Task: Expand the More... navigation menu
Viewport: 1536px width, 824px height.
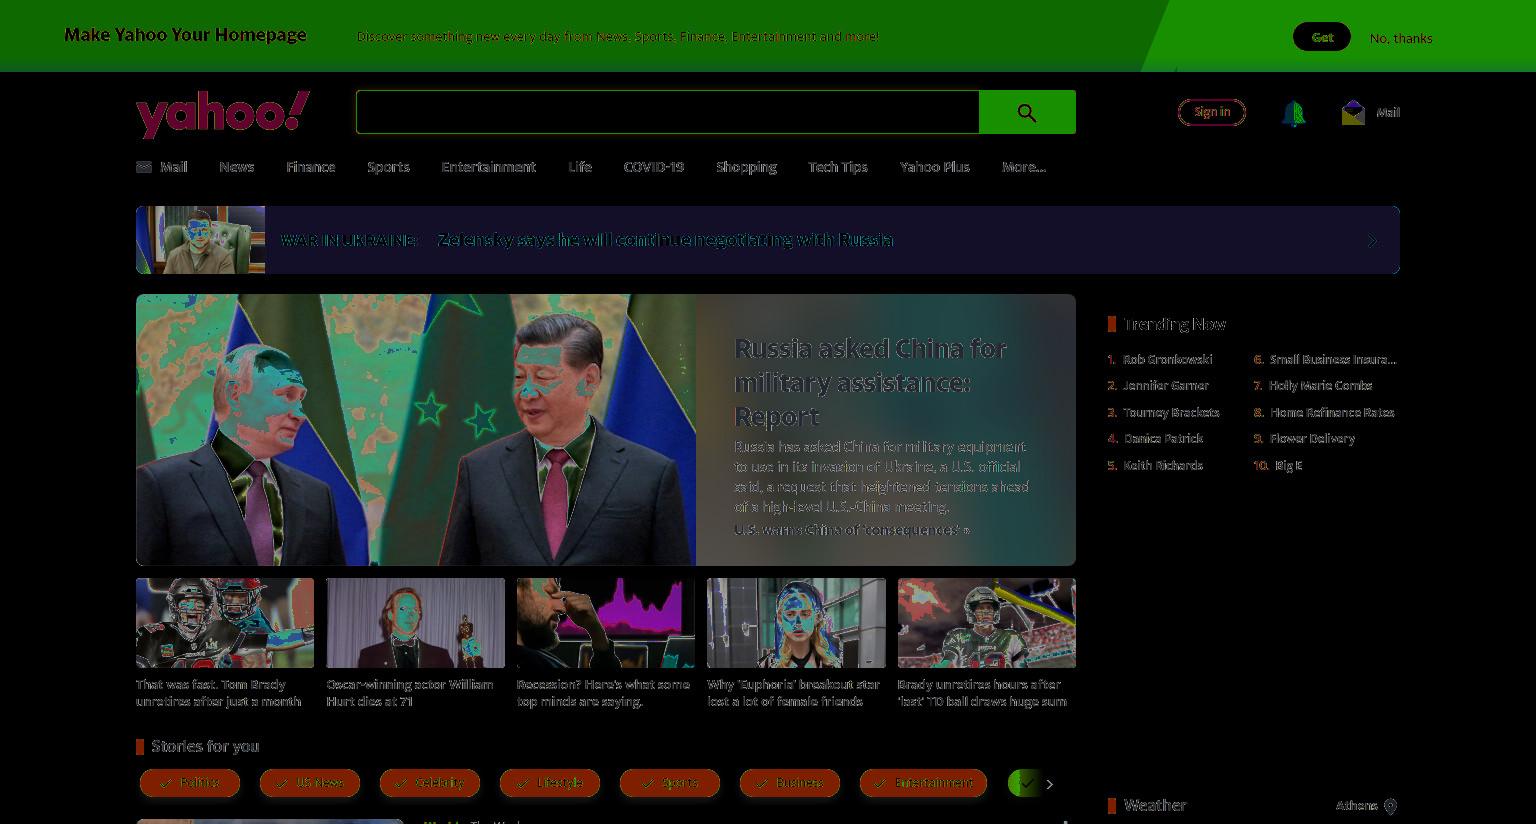Action: coord(1024,167)
